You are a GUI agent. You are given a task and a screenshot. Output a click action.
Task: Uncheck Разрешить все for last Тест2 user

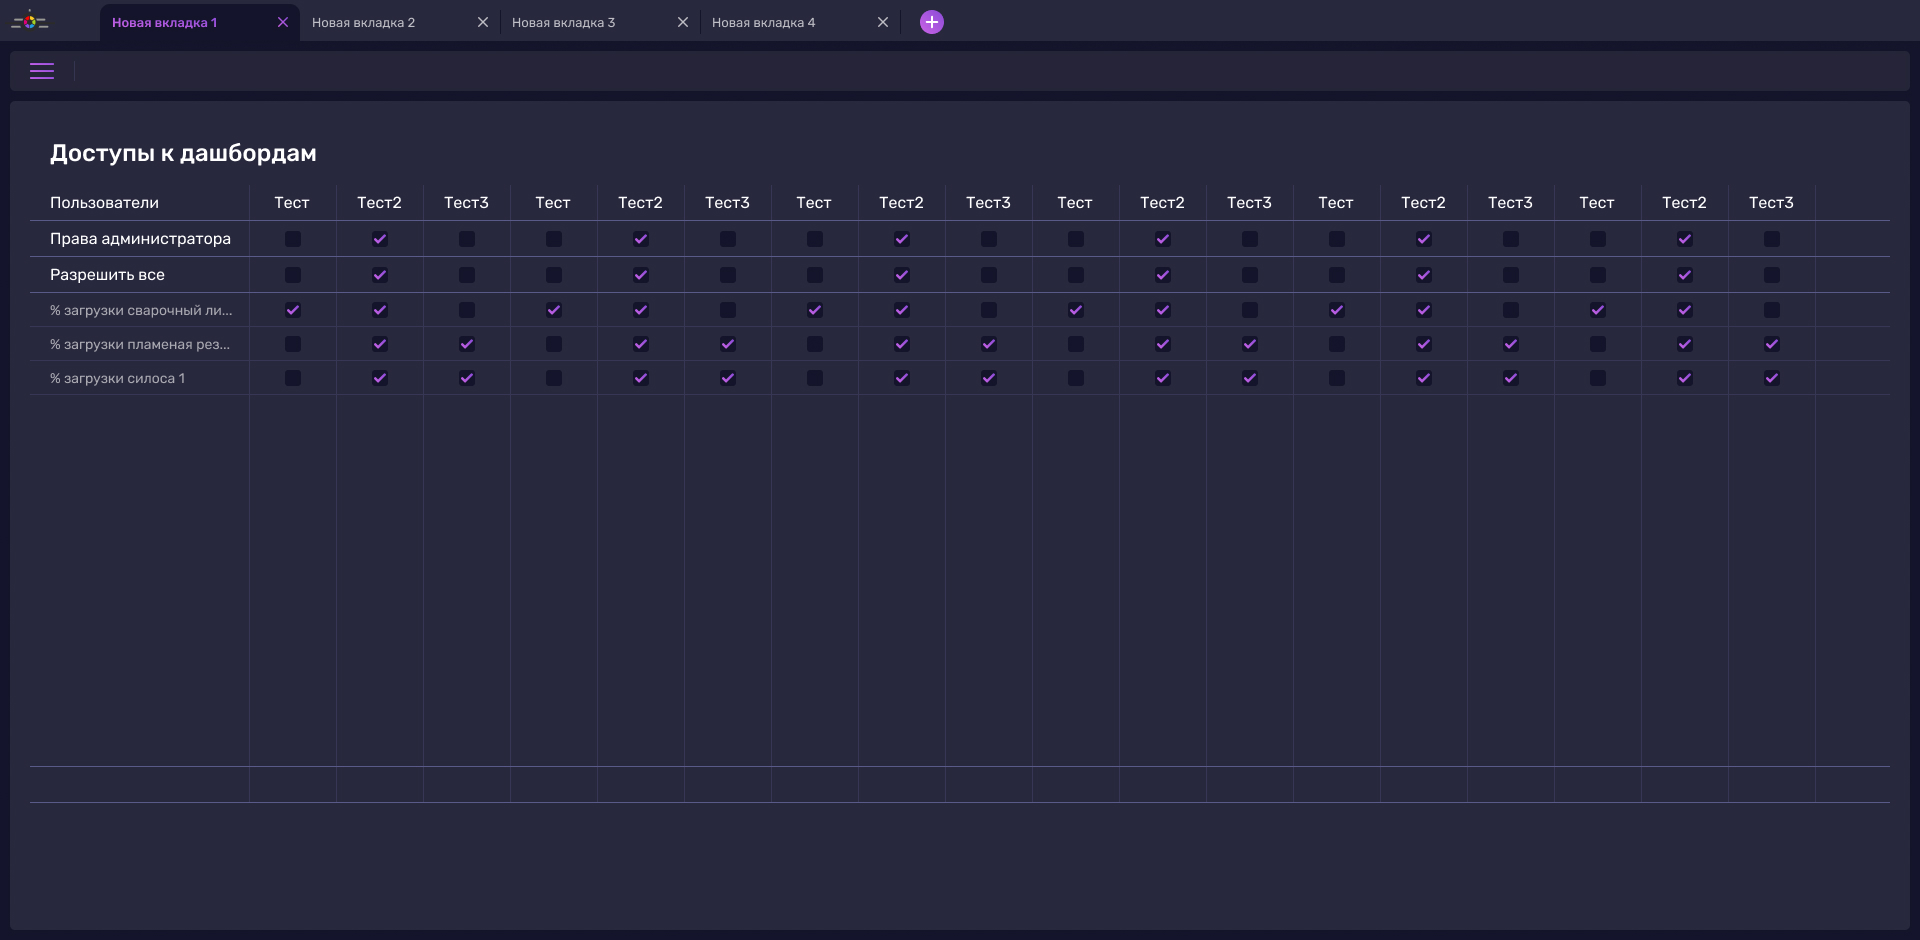point(1685,275)
